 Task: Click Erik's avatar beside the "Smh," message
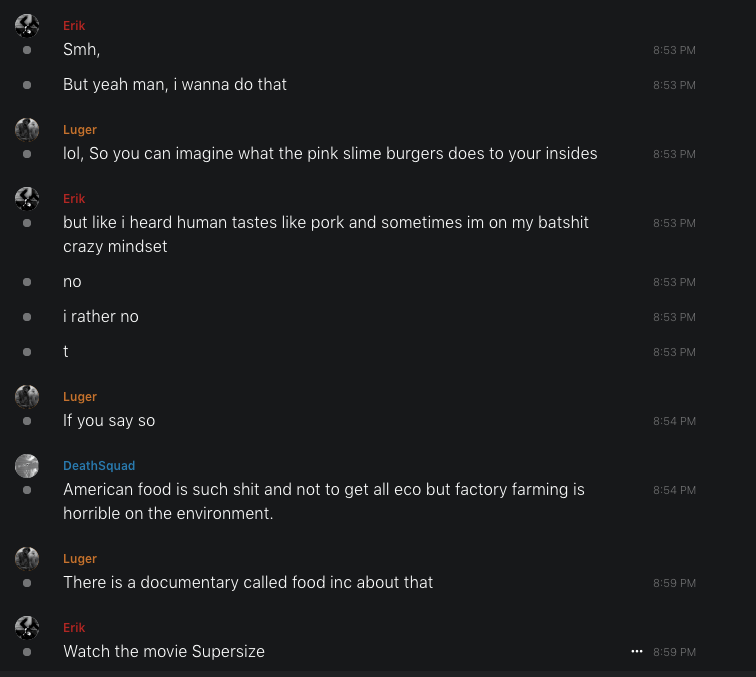pyautogui.click(x=27, y=26)
